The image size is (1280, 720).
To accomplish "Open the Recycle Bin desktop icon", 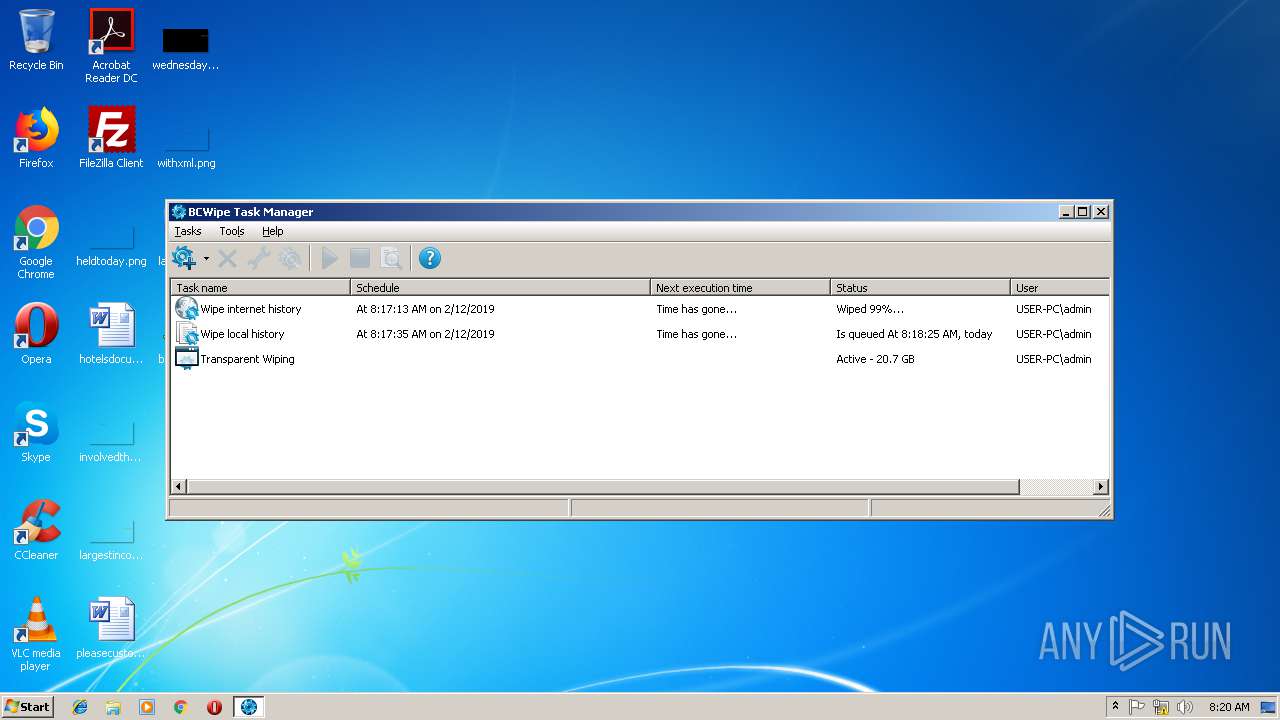I will coord(36,40).
